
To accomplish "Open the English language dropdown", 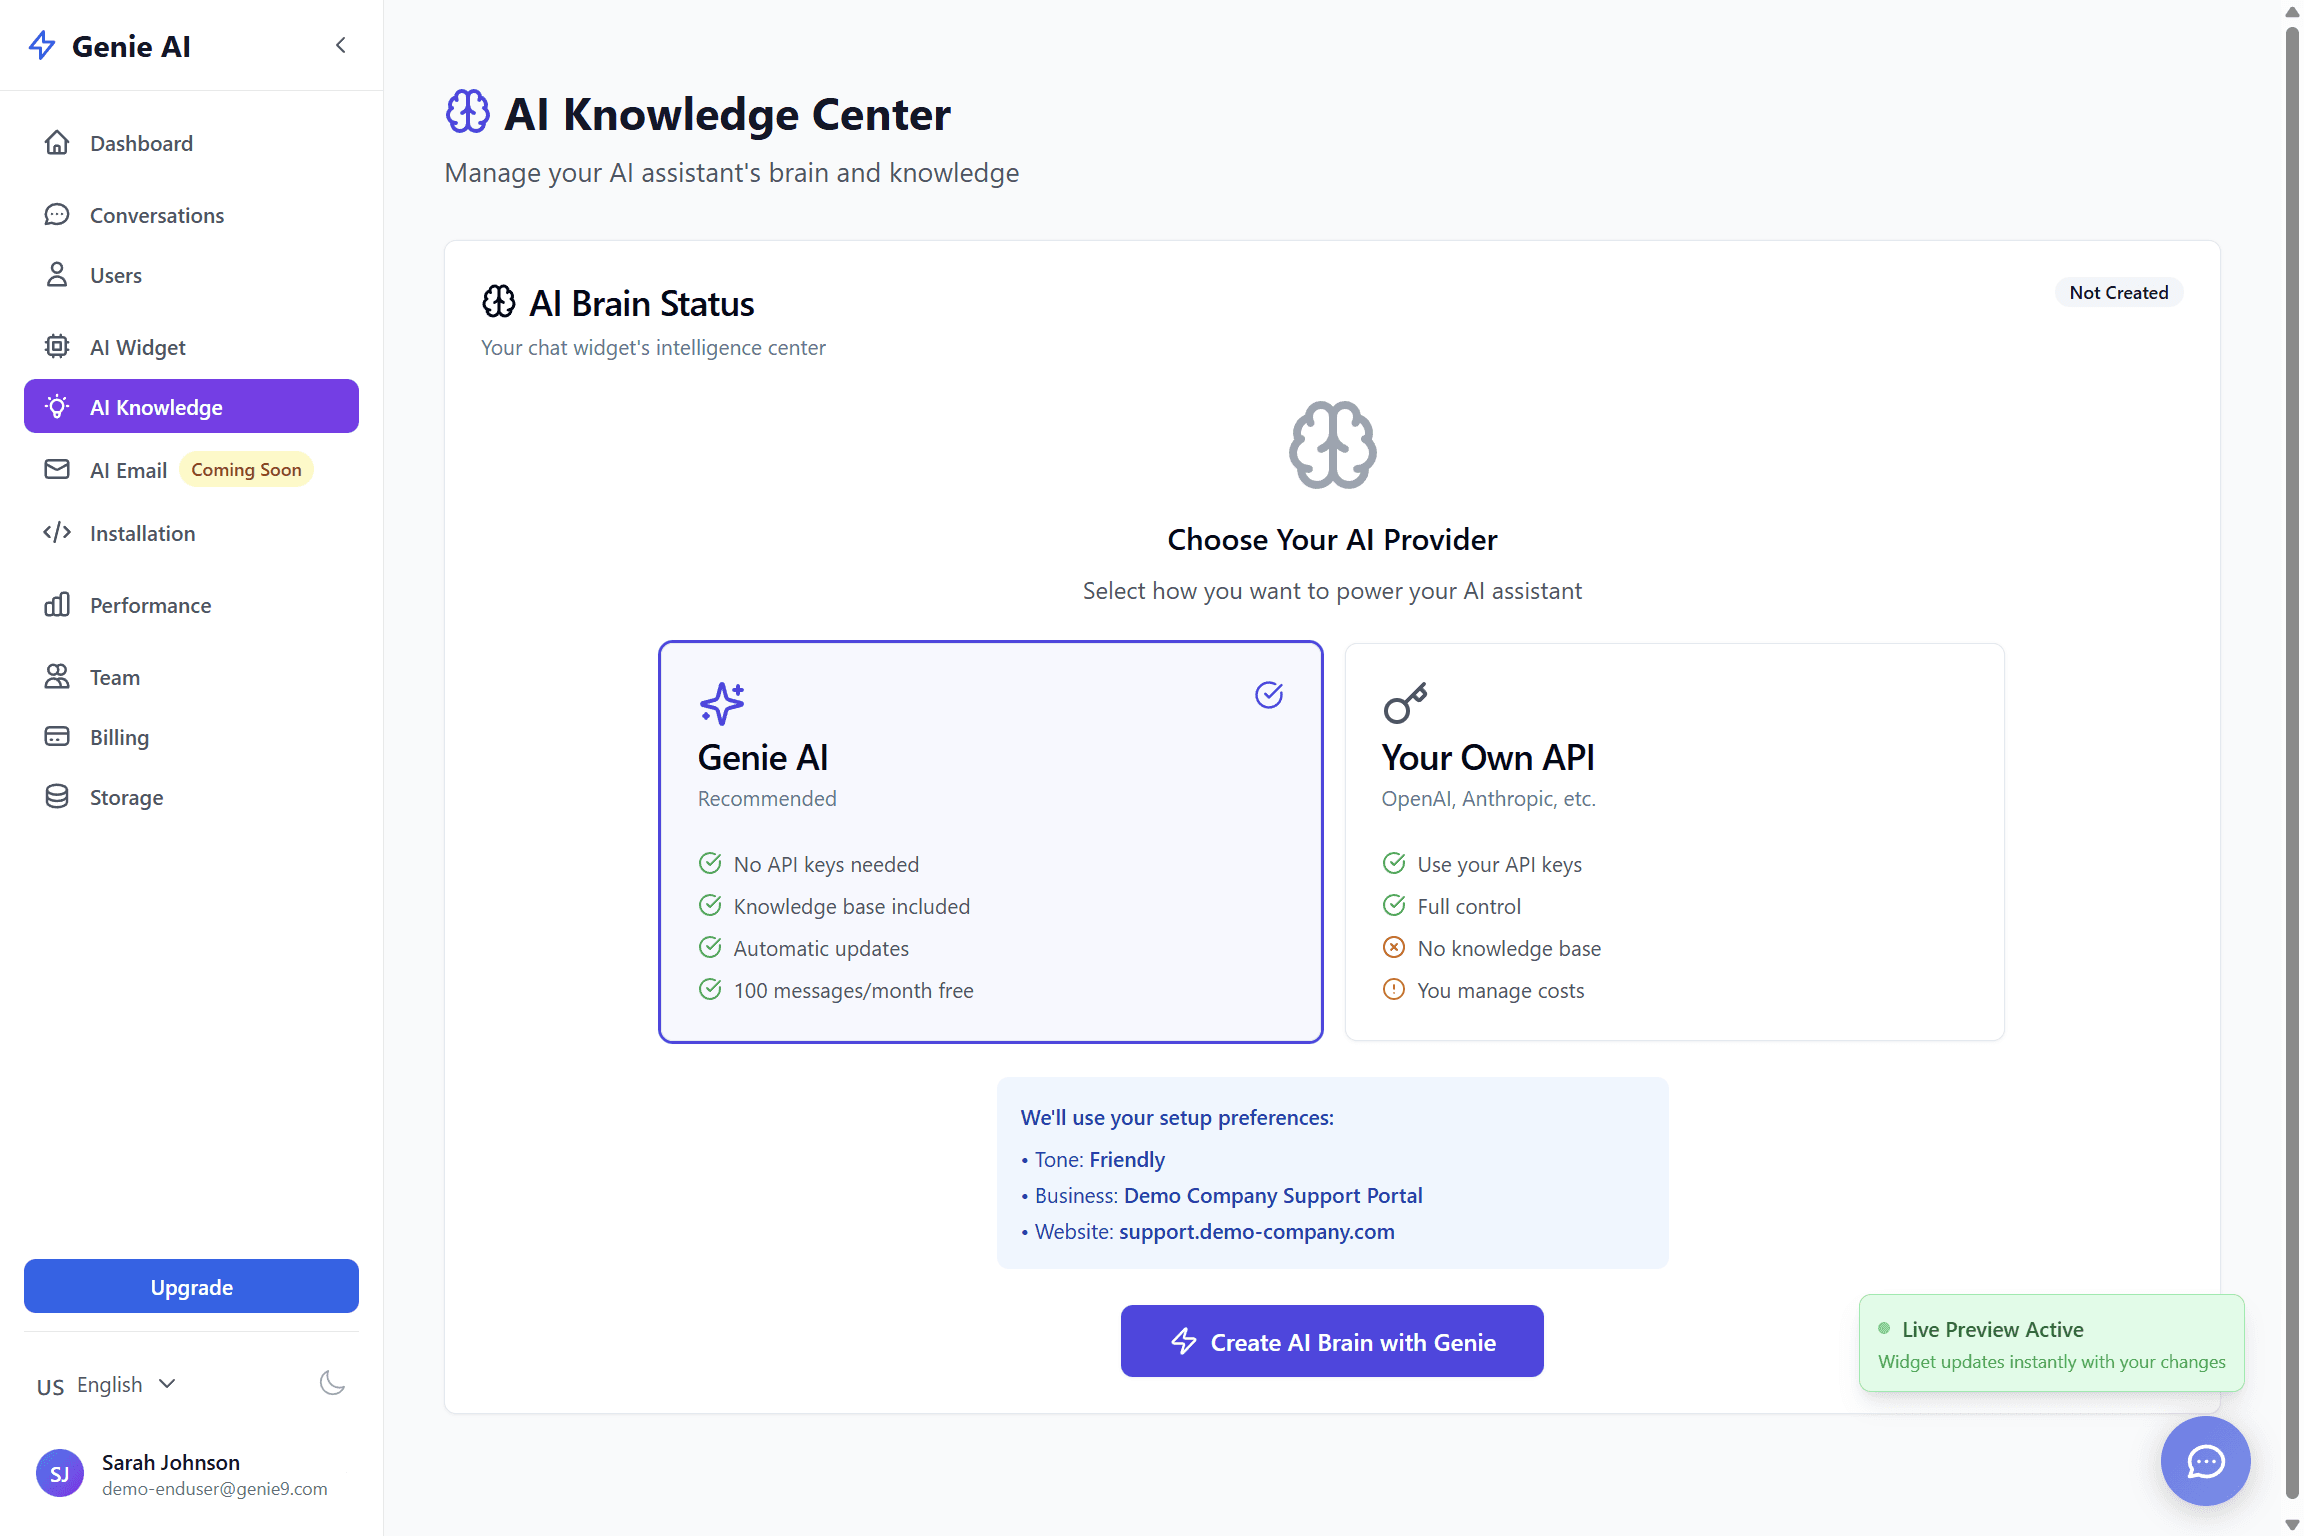I will tap(108, 1385).
